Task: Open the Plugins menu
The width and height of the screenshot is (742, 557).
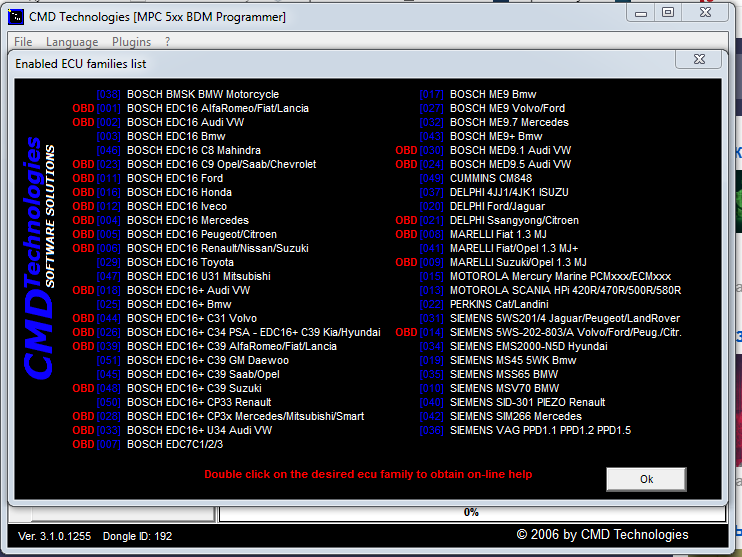Action: pyautogui.click(x=131, y=42)
